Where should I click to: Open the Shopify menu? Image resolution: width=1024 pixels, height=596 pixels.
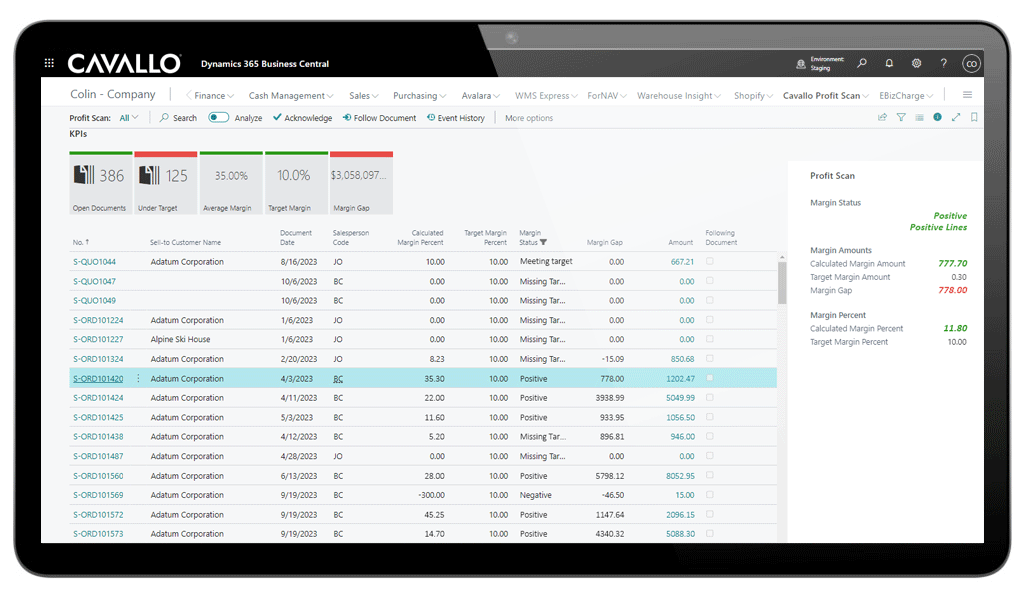tap(753, 95)
